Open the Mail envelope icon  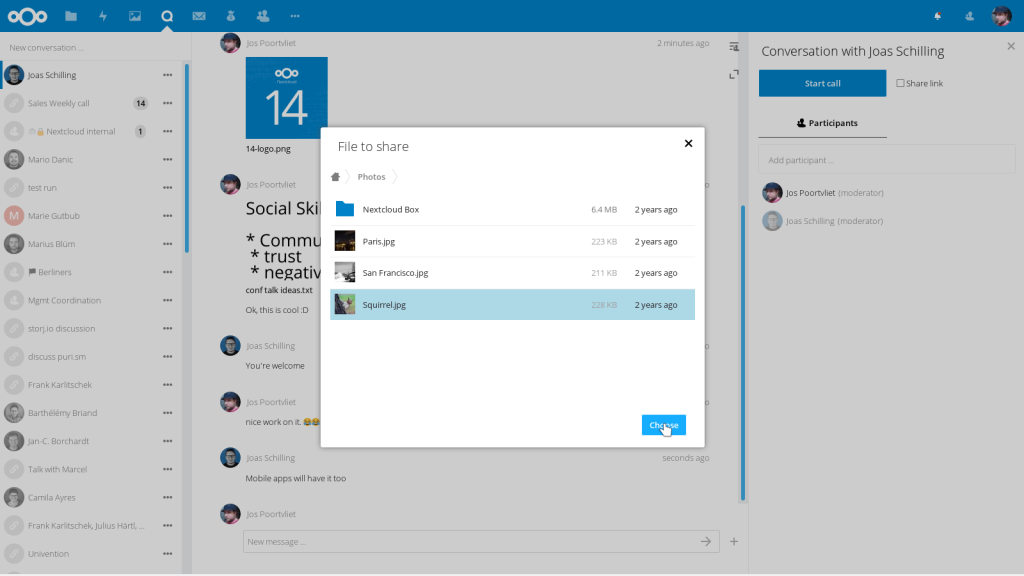click(x=199, y=16)
